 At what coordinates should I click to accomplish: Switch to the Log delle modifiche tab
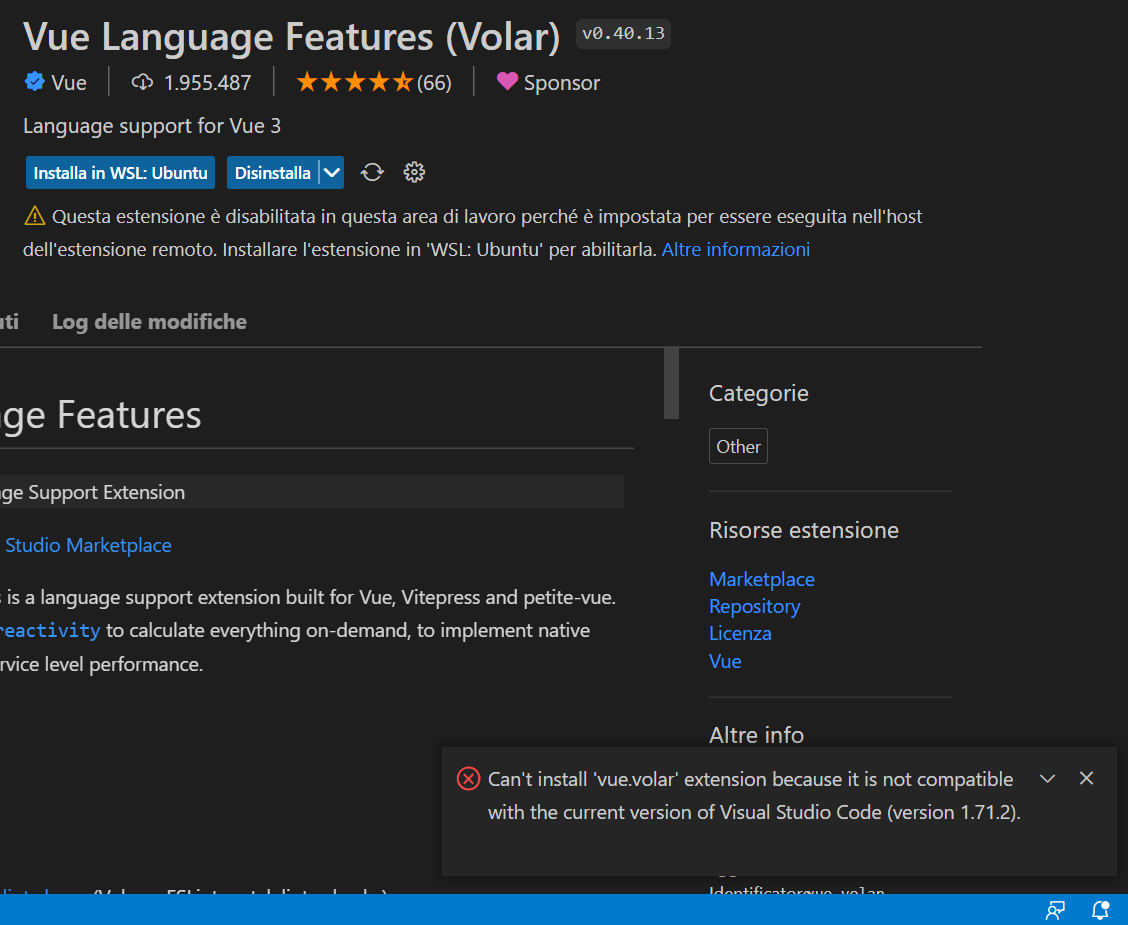[x=148, y=321]
